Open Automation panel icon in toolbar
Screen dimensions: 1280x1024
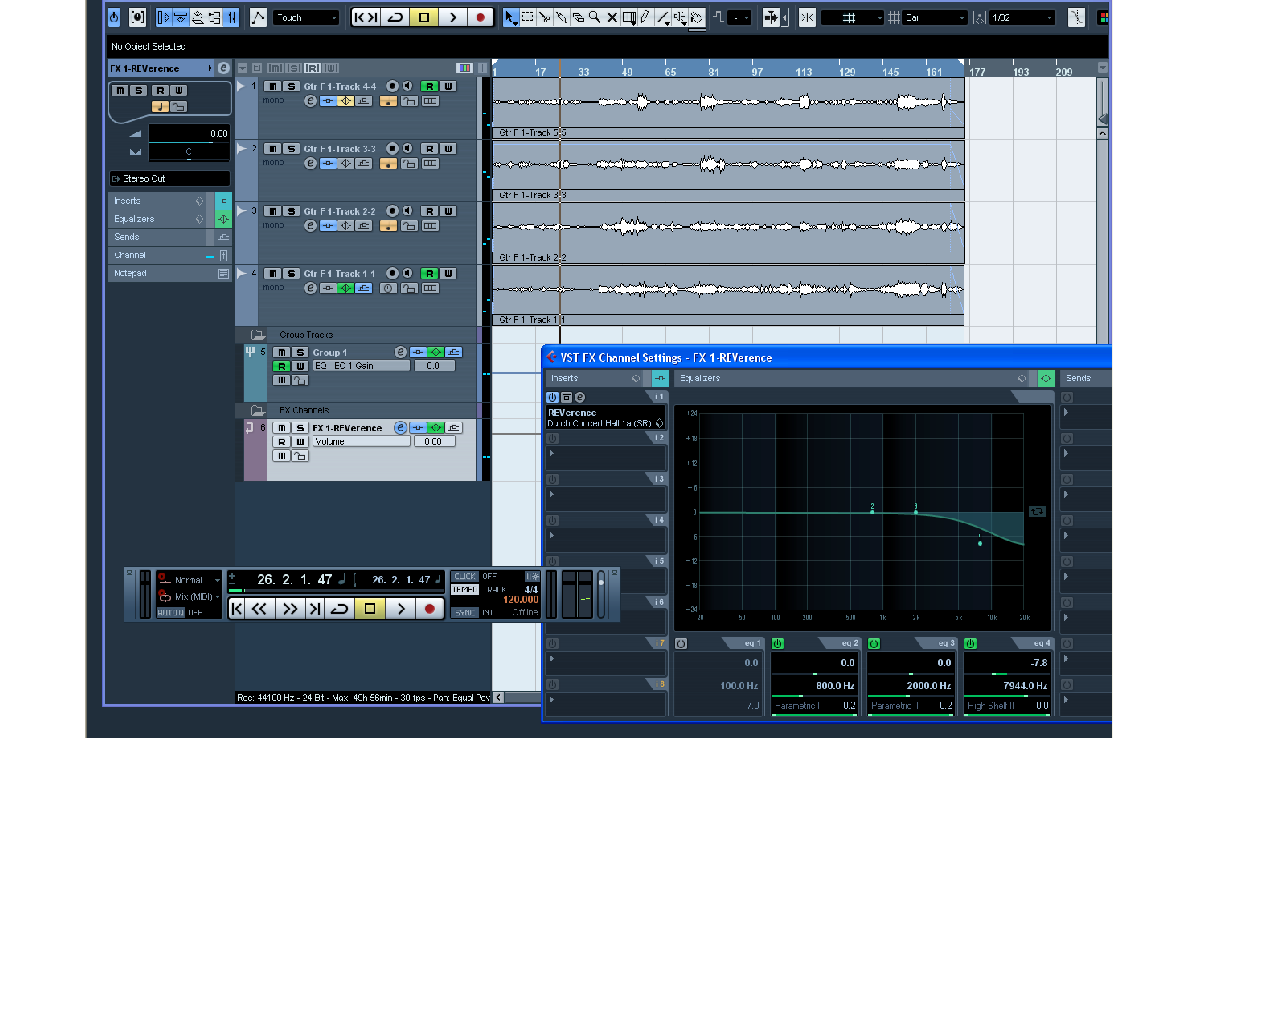tap(258, 17)
